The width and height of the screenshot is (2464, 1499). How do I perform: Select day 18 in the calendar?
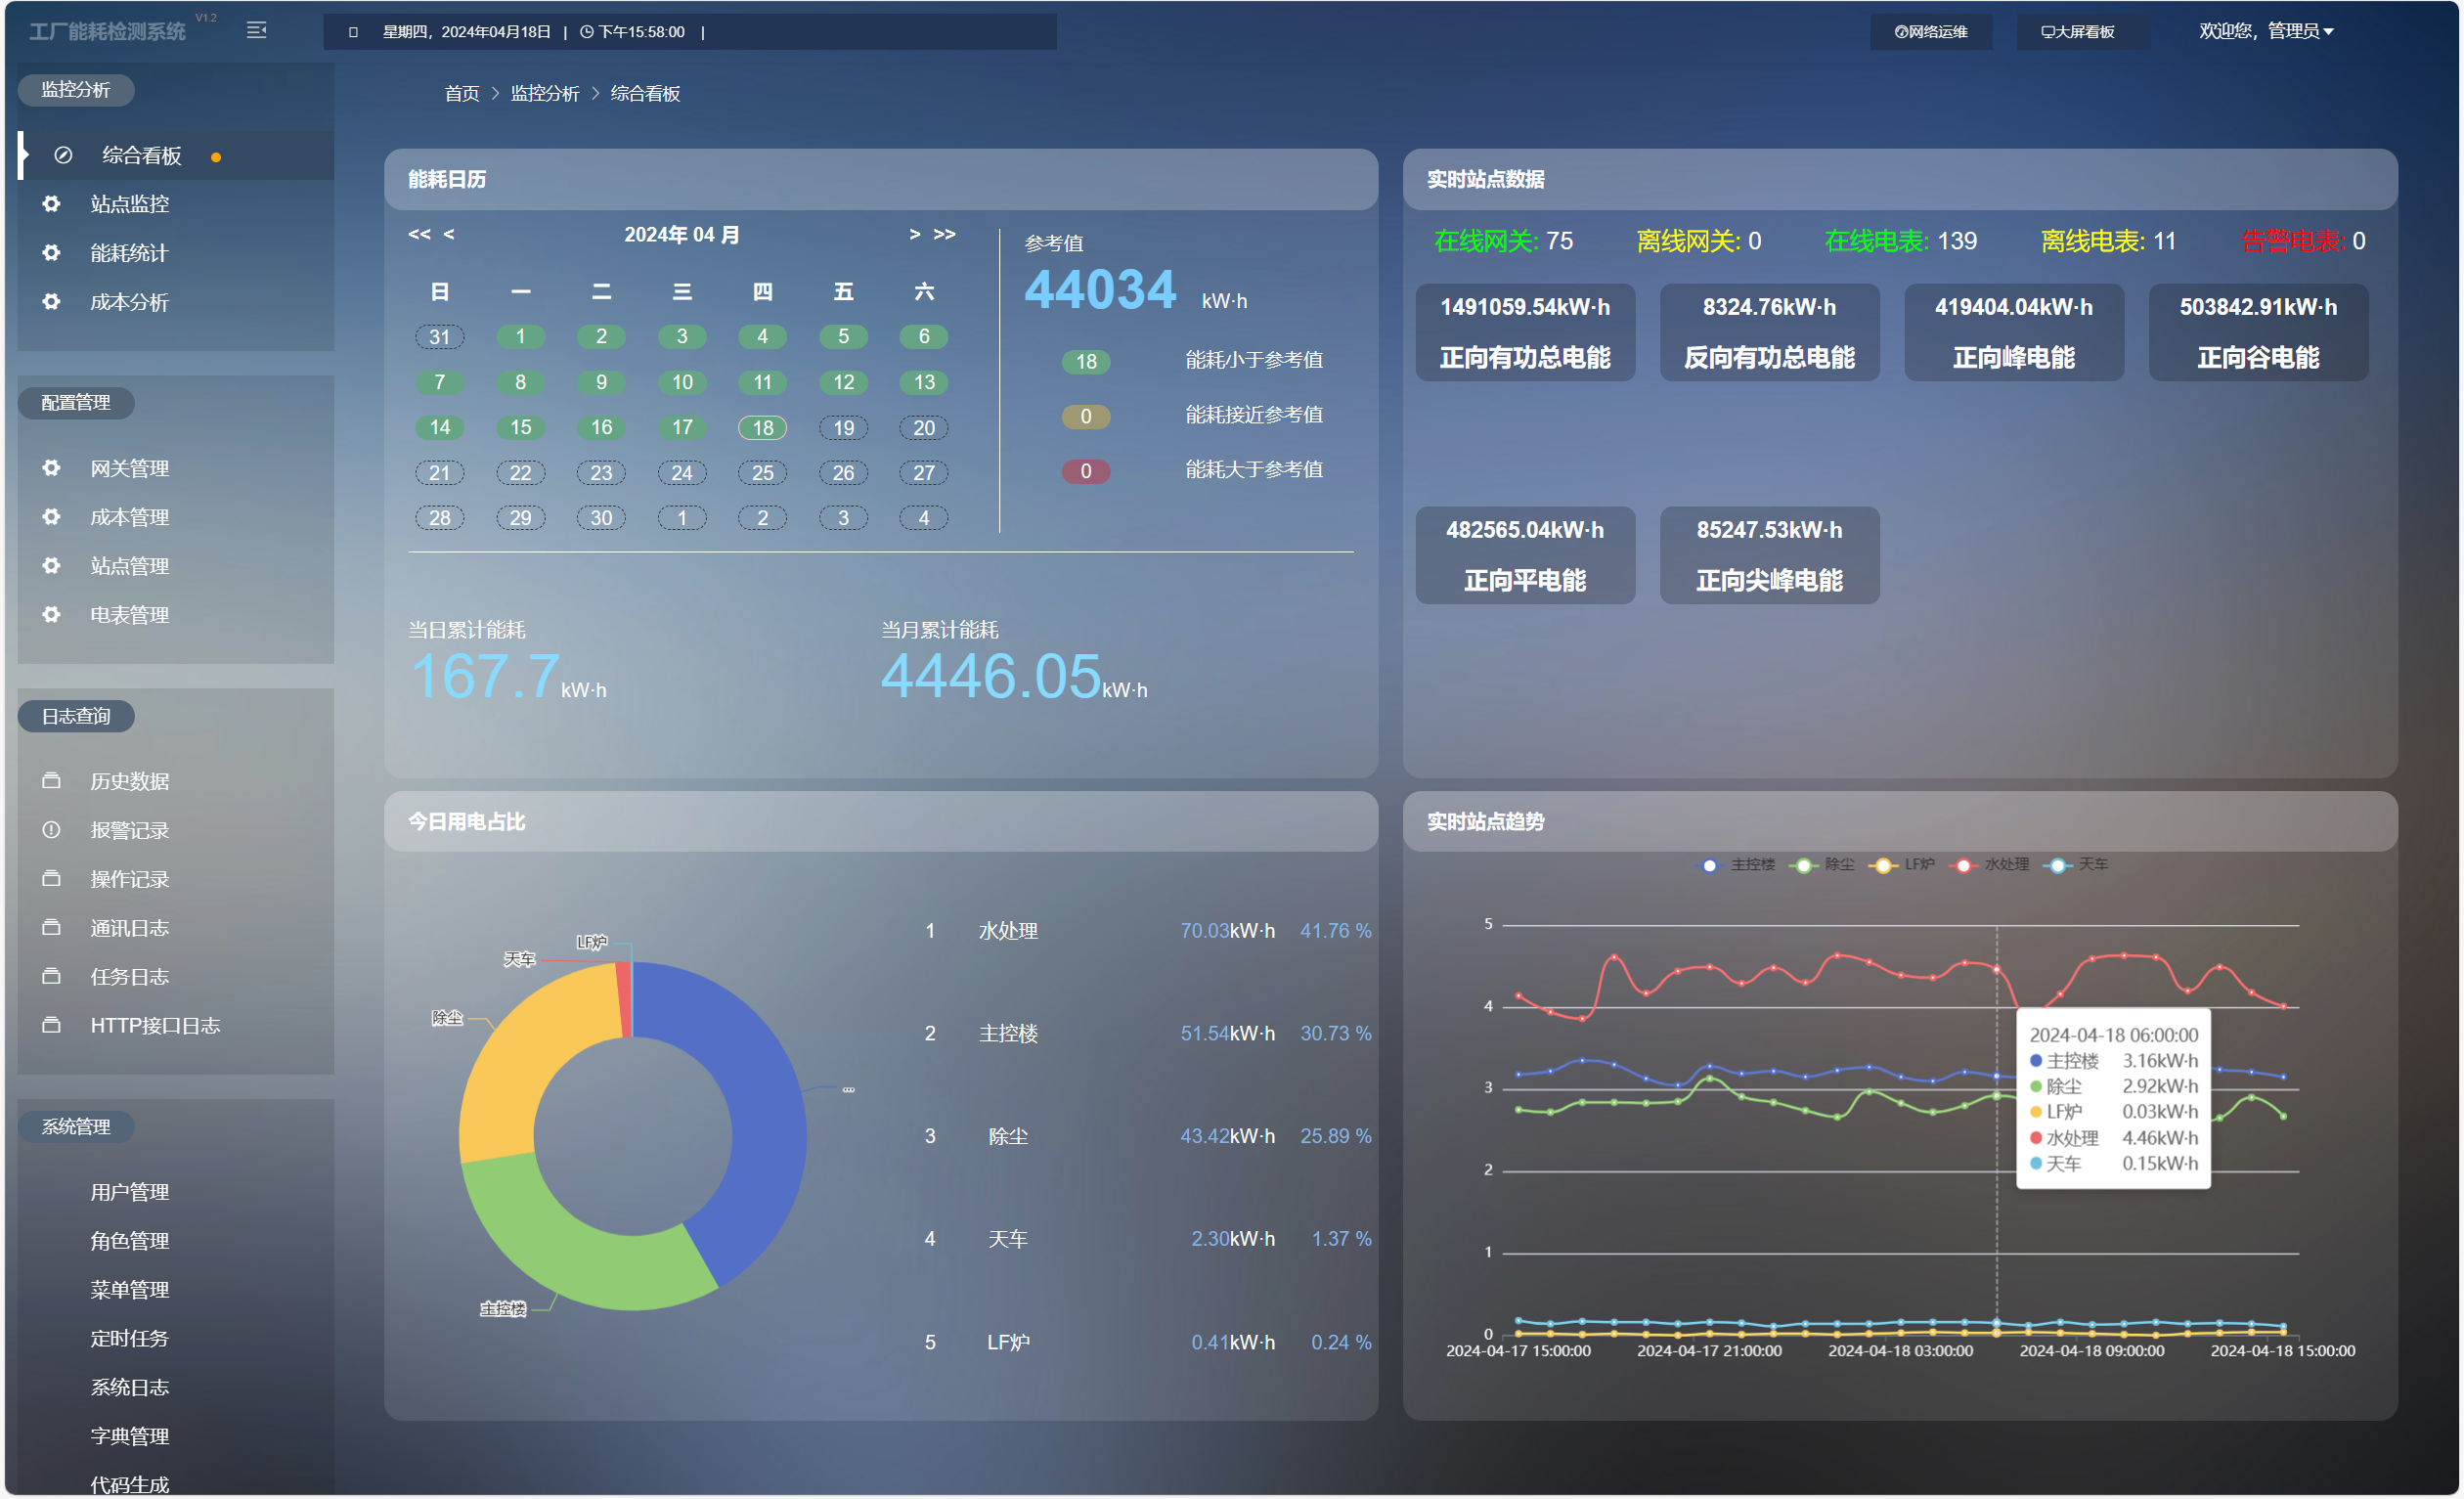[x=762, y=428]
